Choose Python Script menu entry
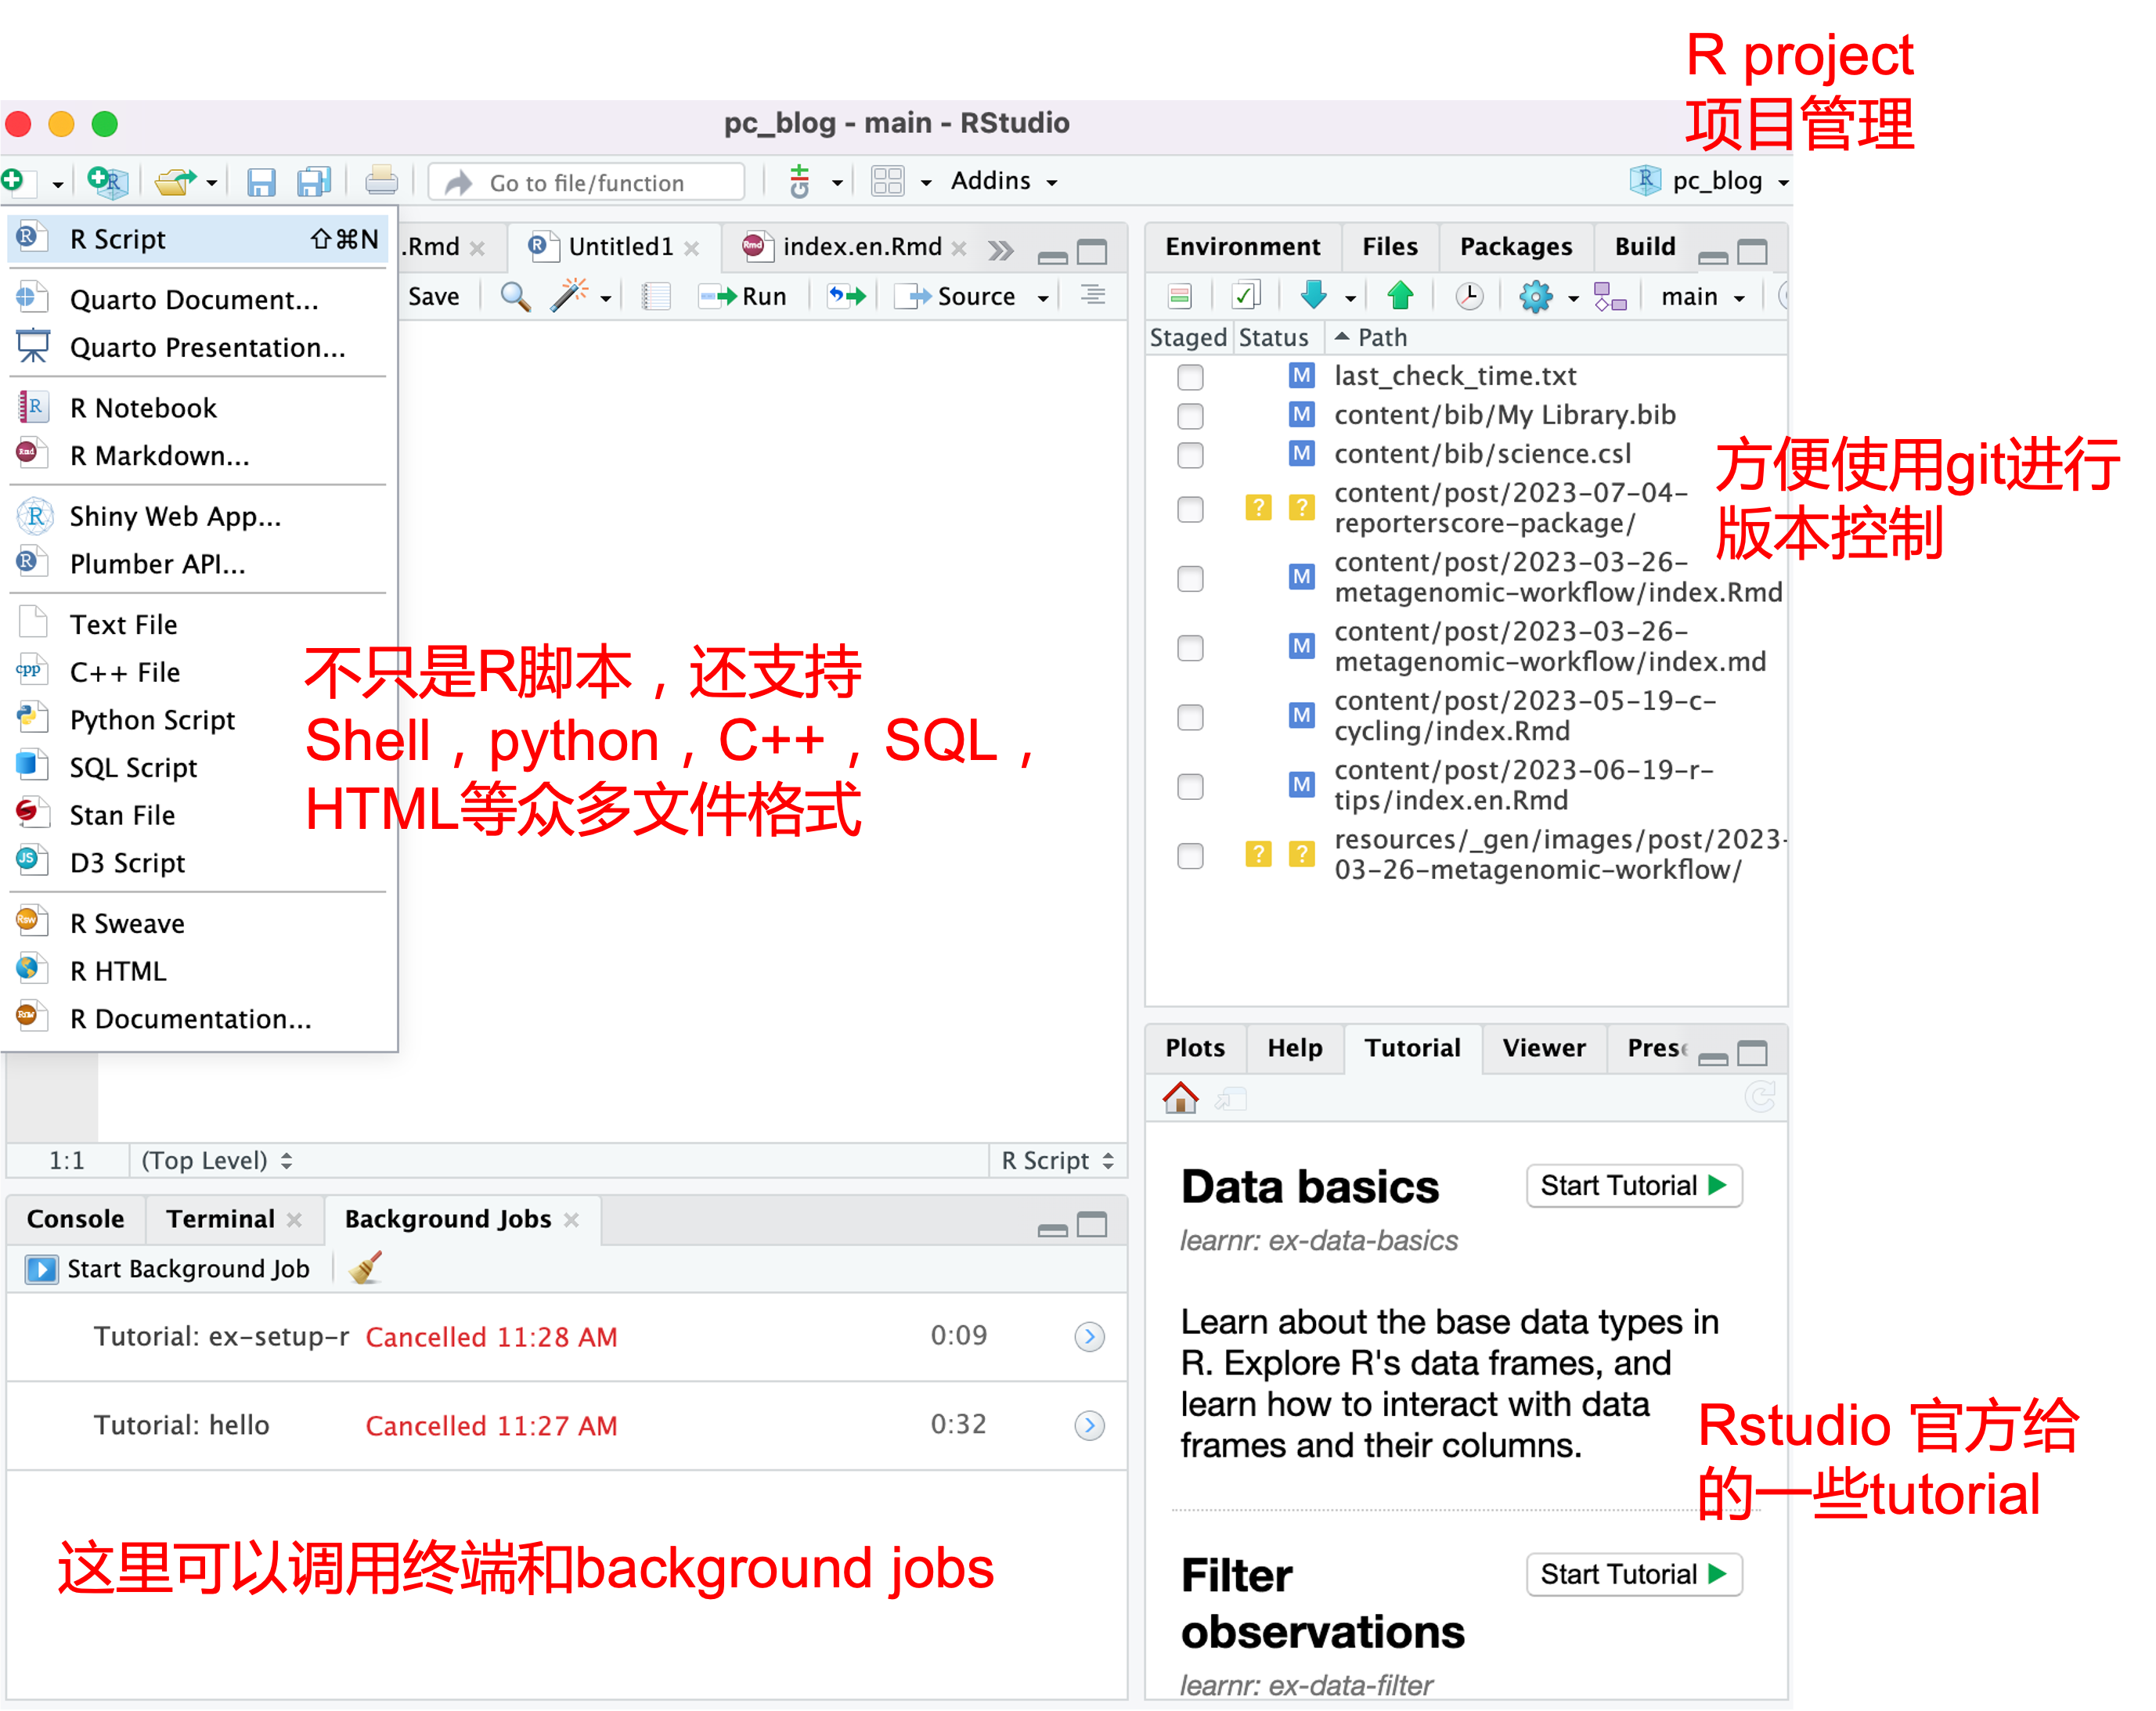The height and width of the screenshot is (1711, 2156). click(198, 720)
